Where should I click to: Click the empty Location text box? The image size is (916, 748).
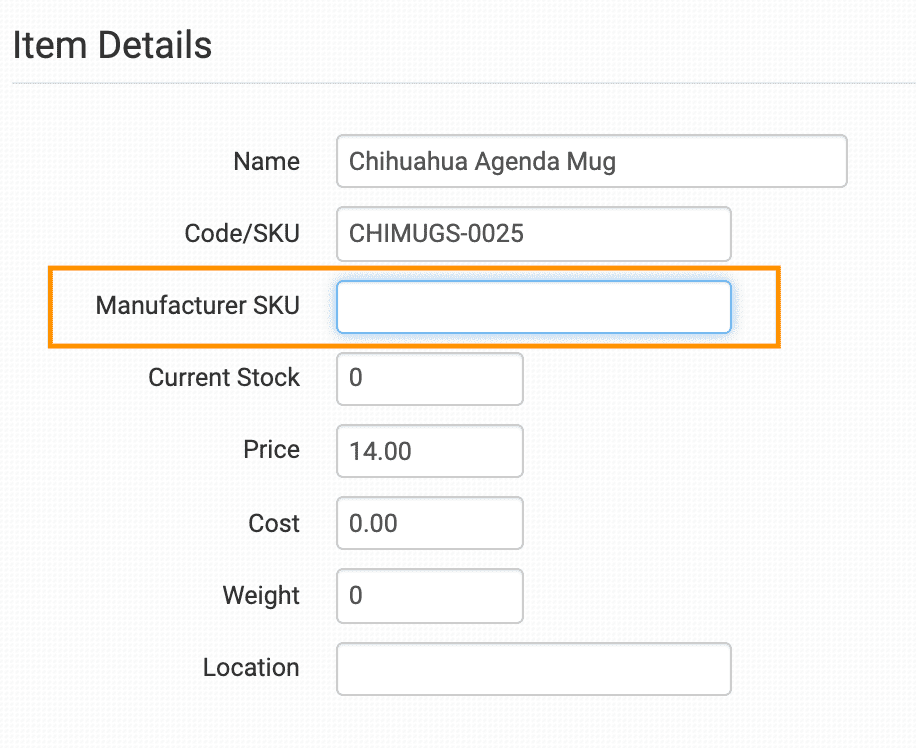(533, 669)
